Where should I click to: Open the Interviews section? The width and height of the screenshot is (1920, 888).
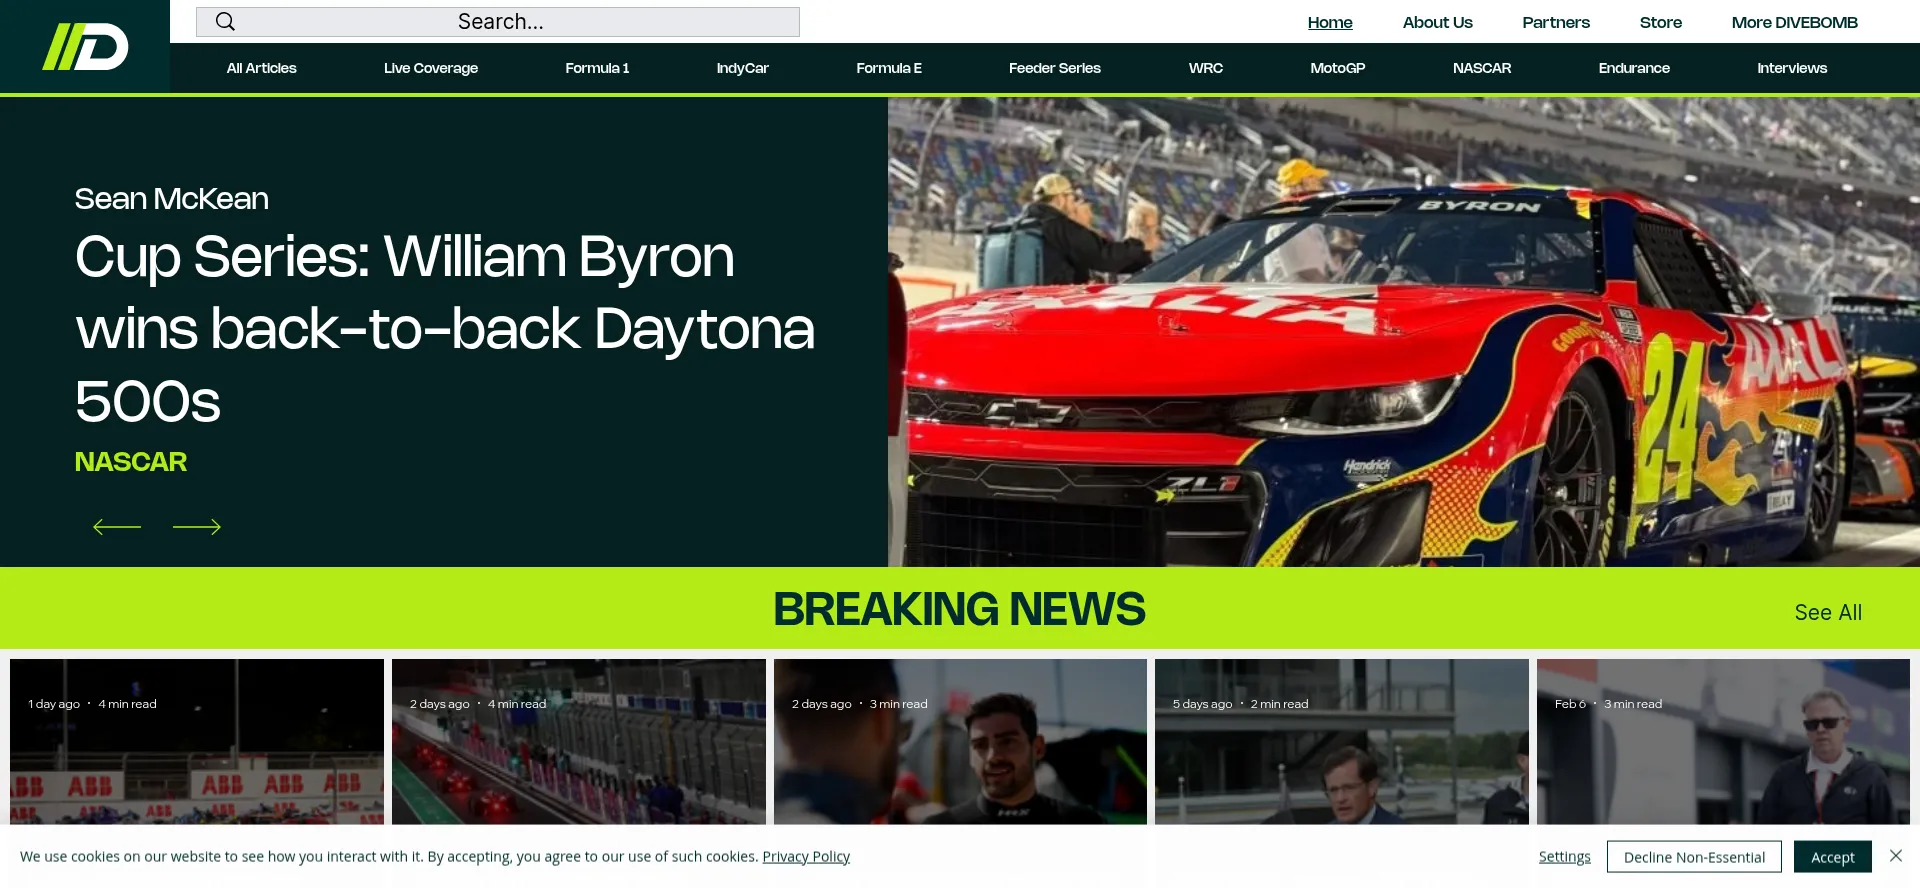[x=1791, y=68]
